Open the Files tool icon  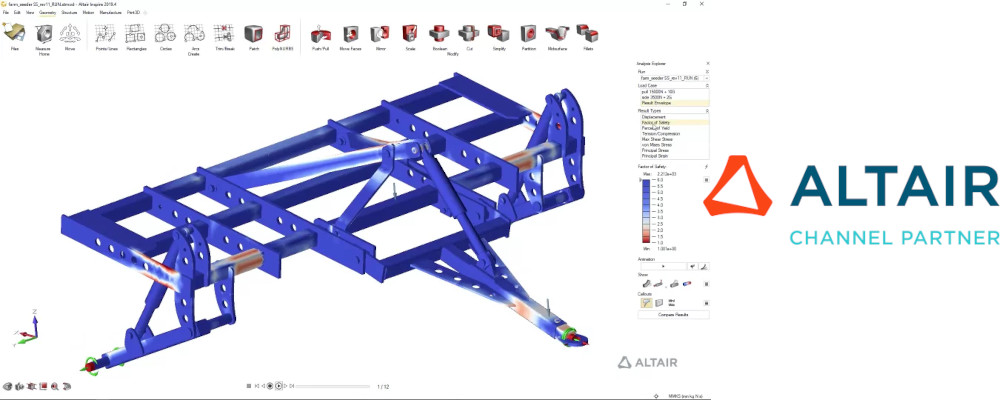coord(13,33)
